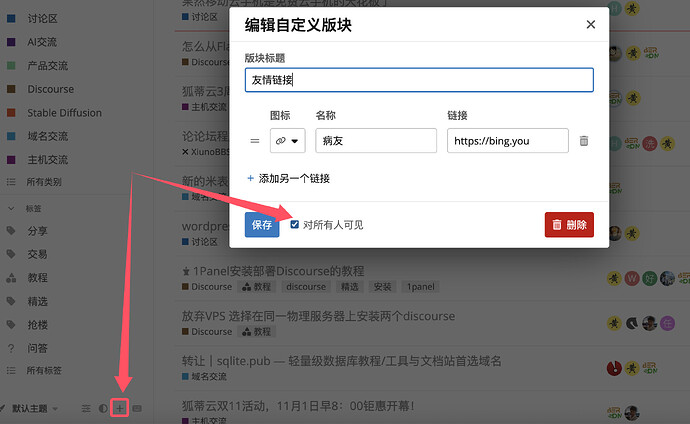Click the 名称 input containing 病友
Viewport: 690px width, 424px height.
pos(376,141)
